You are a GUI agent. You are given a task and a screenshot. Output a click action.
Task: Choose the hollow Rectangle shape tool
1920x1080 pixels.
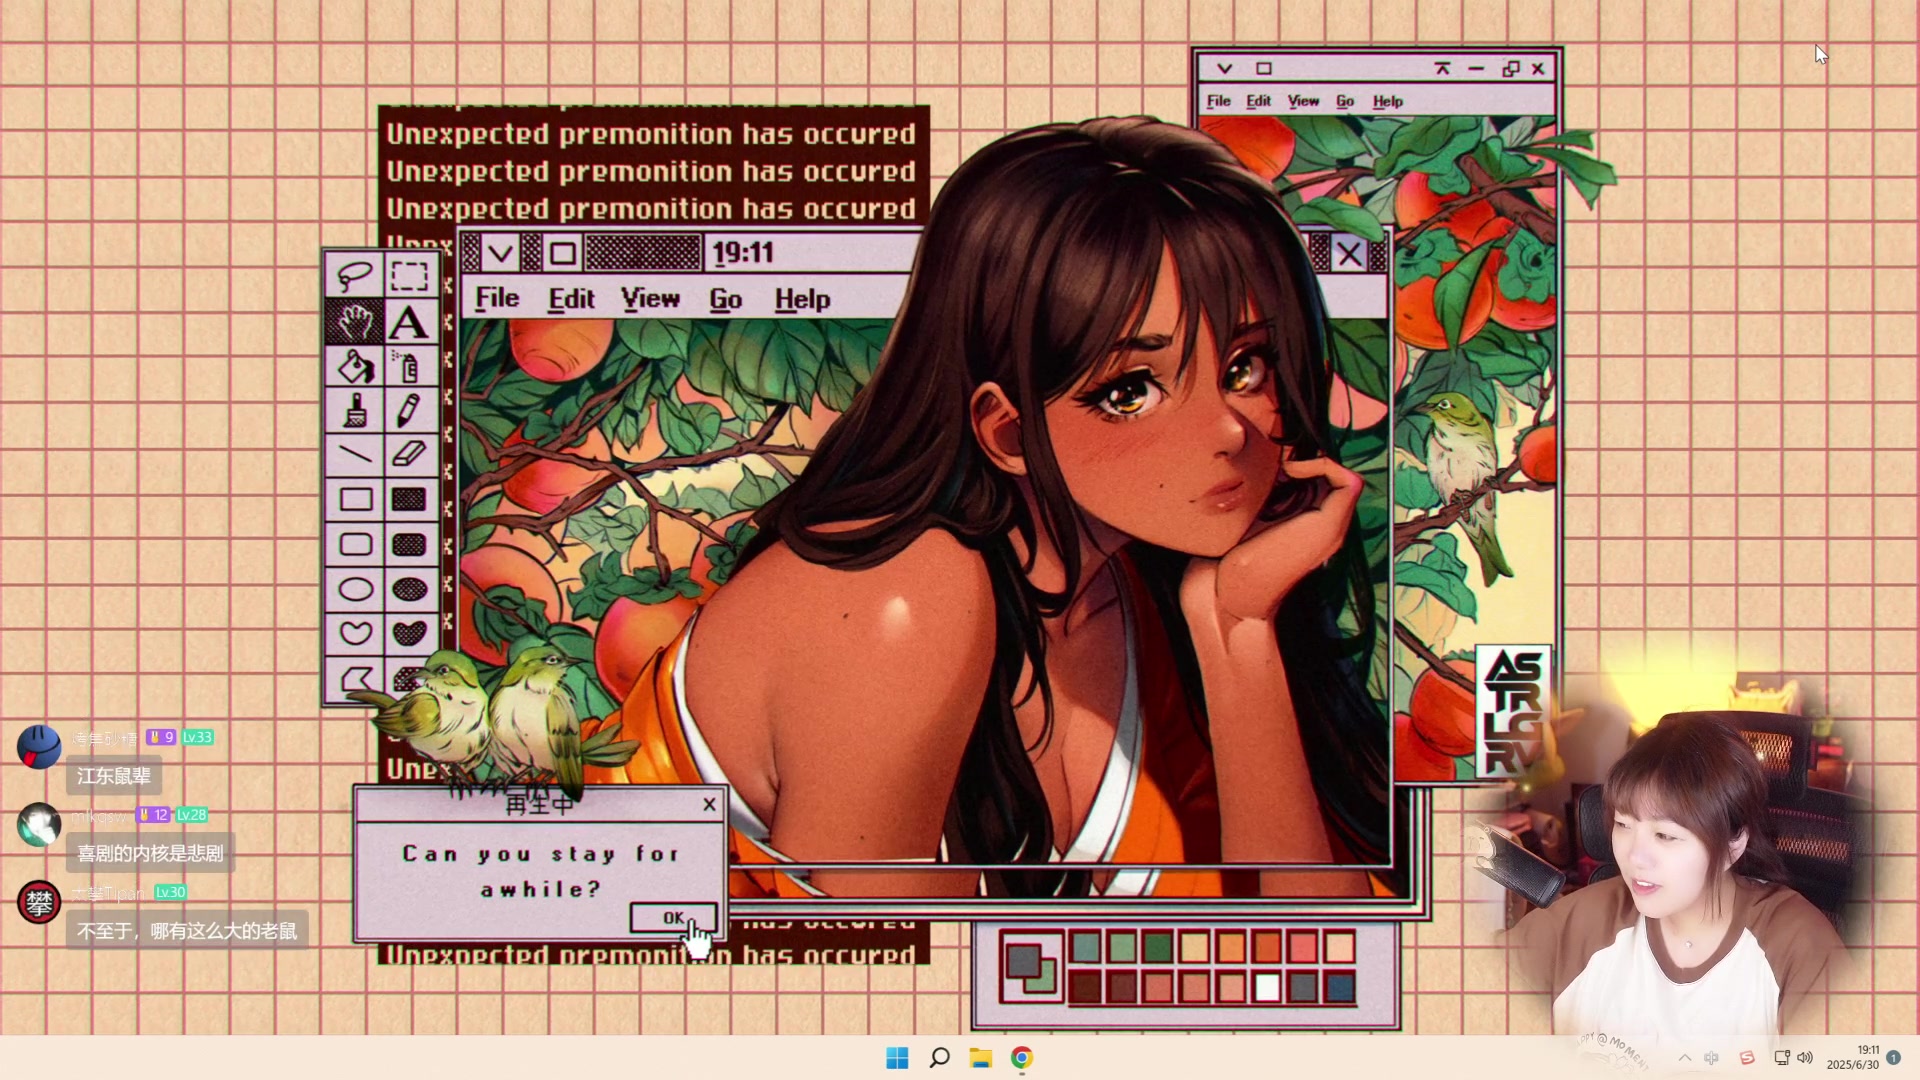tap(354, 499)
